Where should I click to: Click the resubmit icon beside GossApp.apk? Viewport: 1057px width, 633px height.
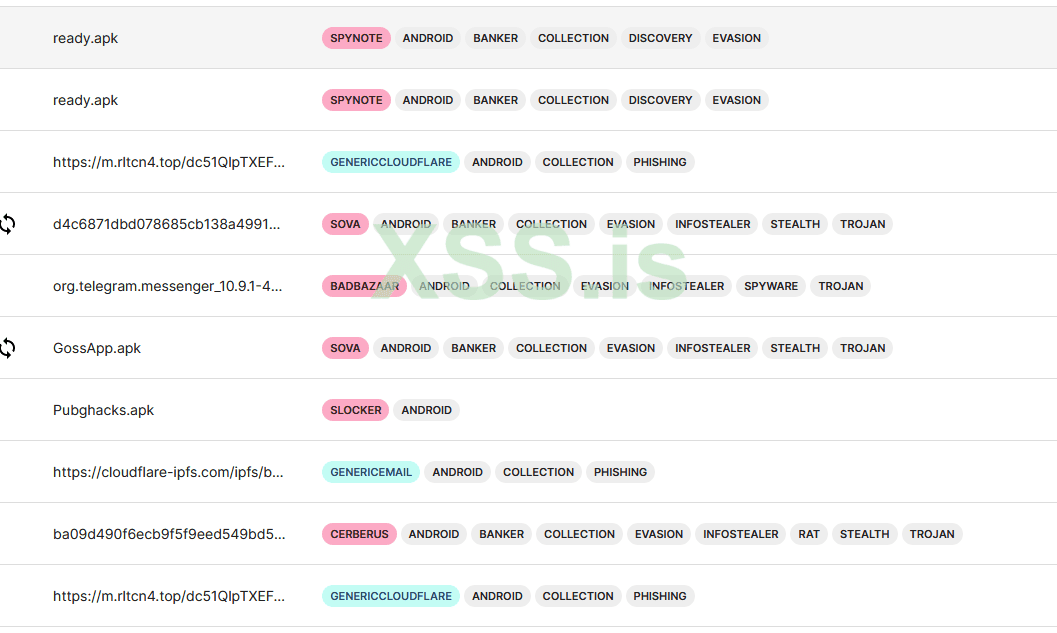pyautogui.click(x=7, y=348)
